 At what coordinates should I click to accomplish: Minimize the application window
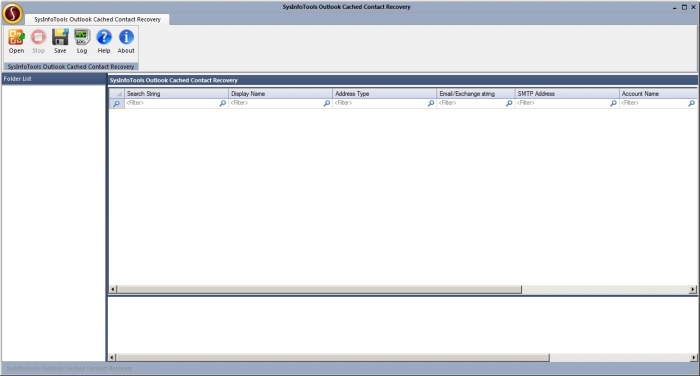(x=675, y=8)
